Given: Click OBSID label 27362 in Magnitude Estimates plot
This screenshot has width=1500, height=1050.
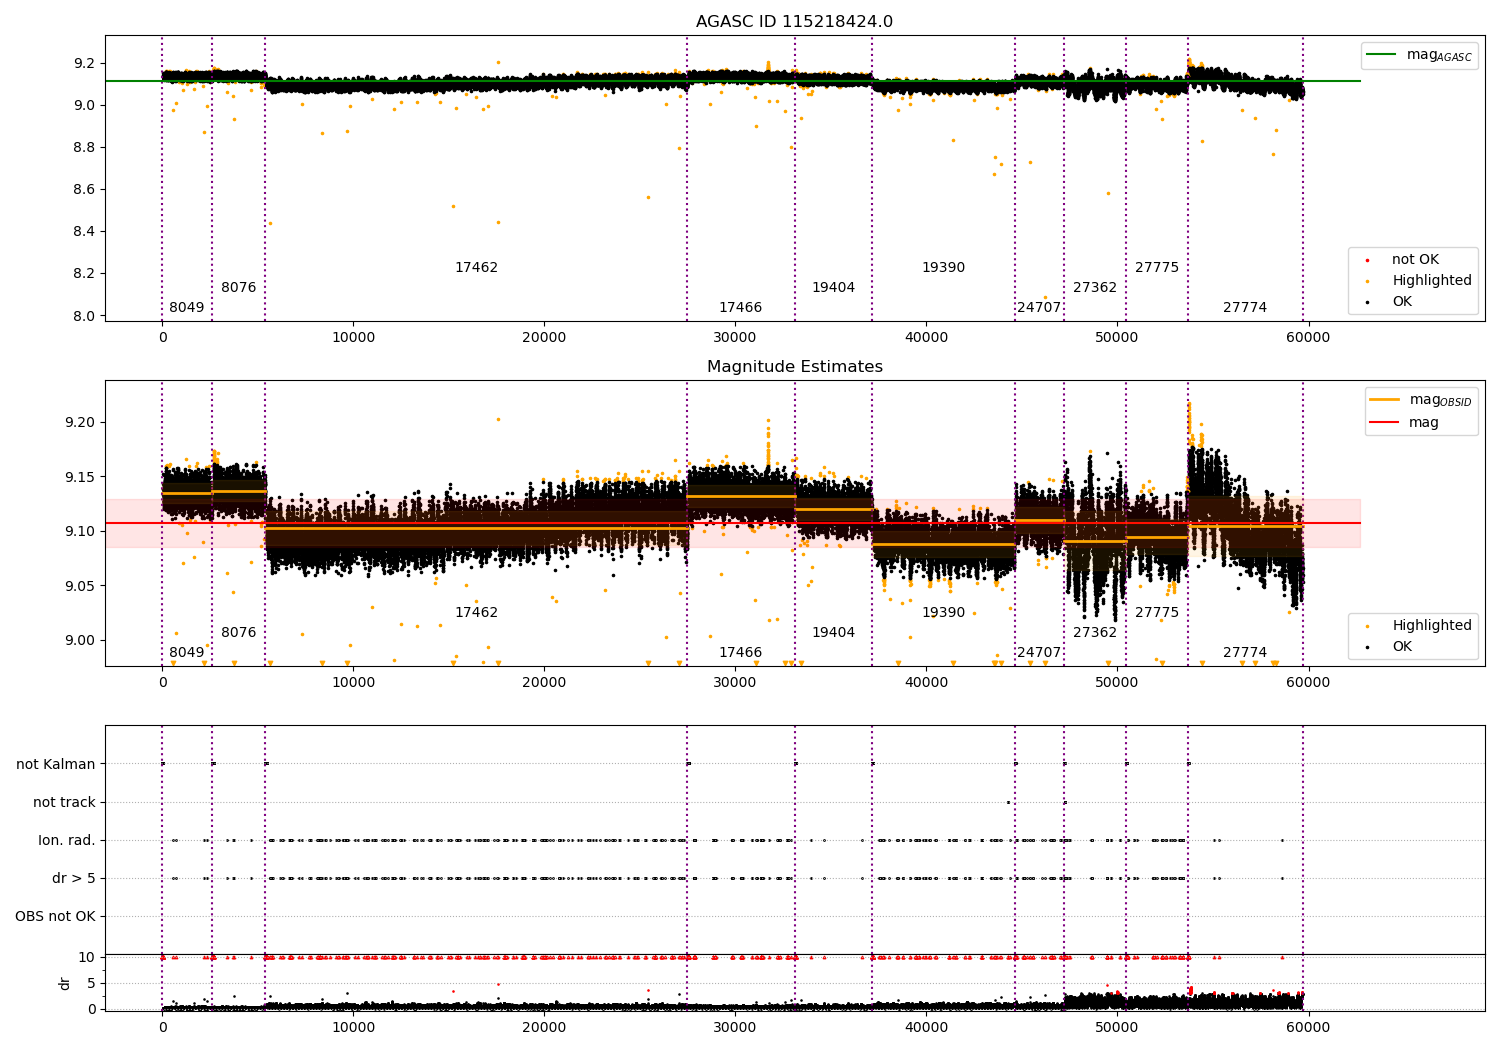Looking at the screenshot, I should pos(1095,633).
